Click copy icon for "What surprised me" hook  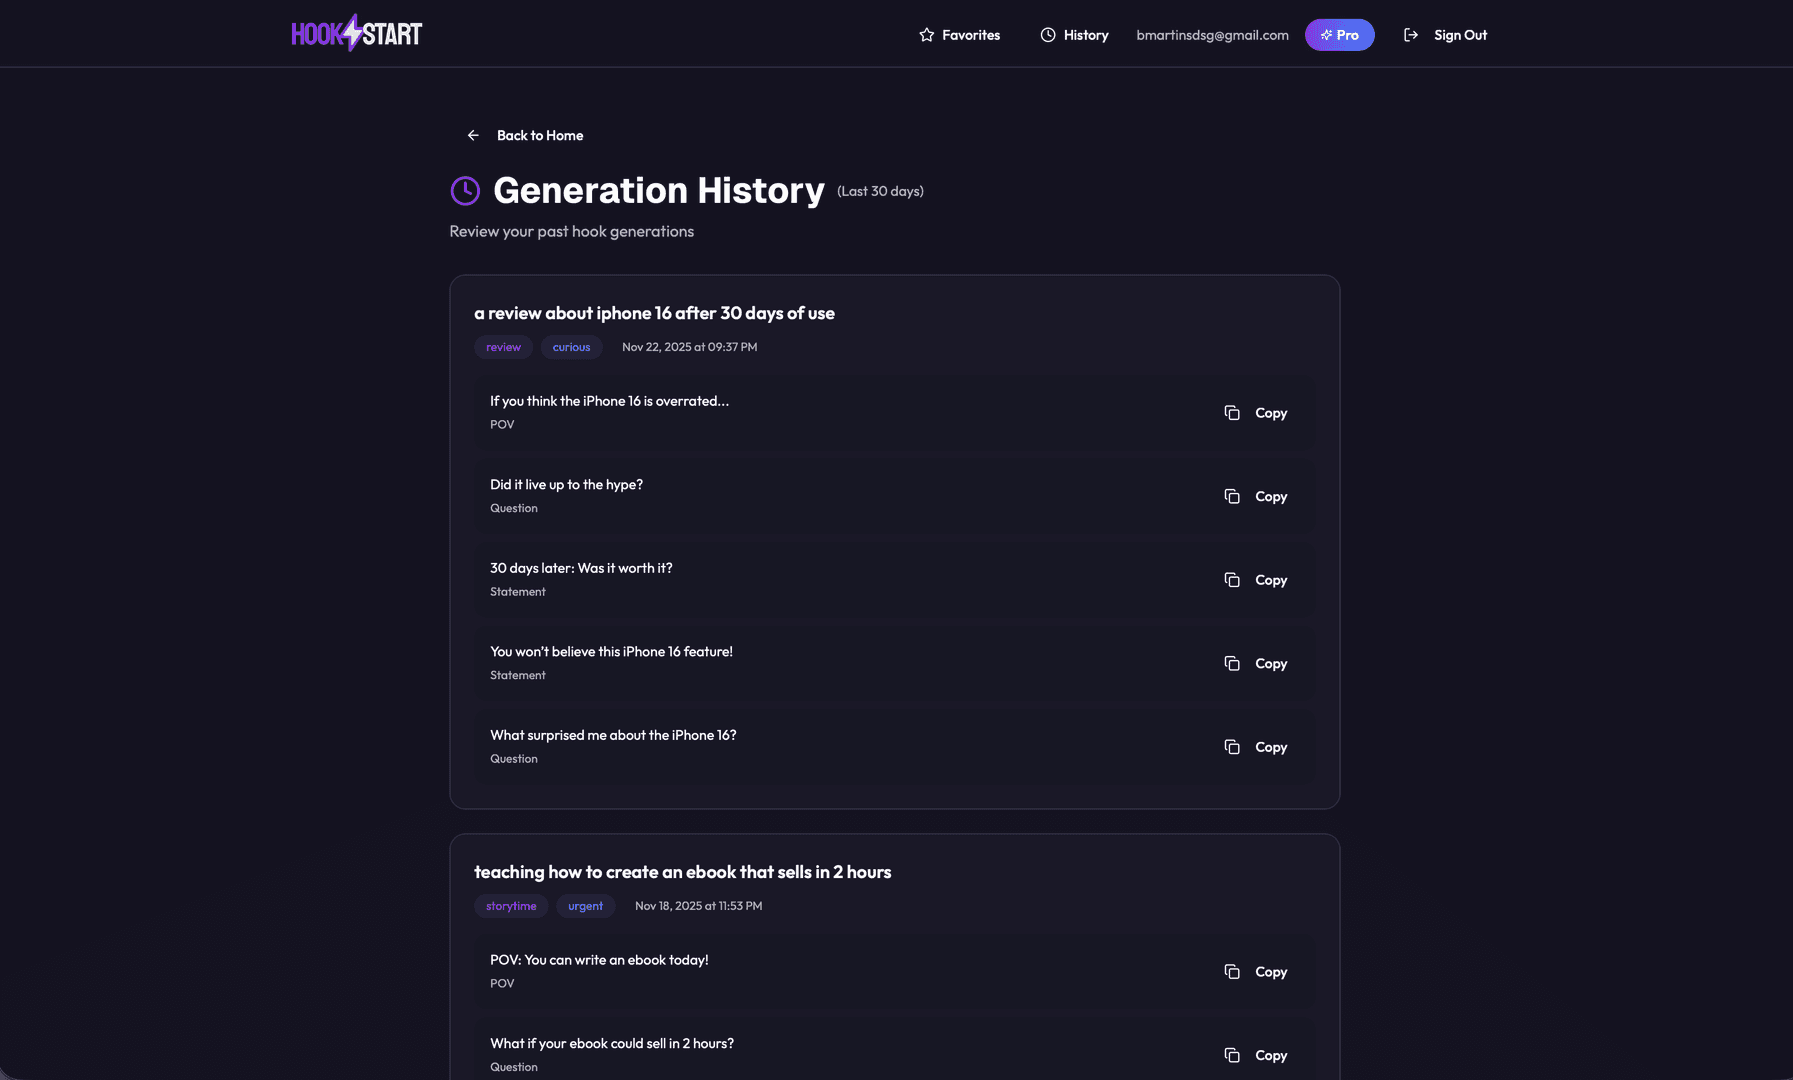point(1232,747)
